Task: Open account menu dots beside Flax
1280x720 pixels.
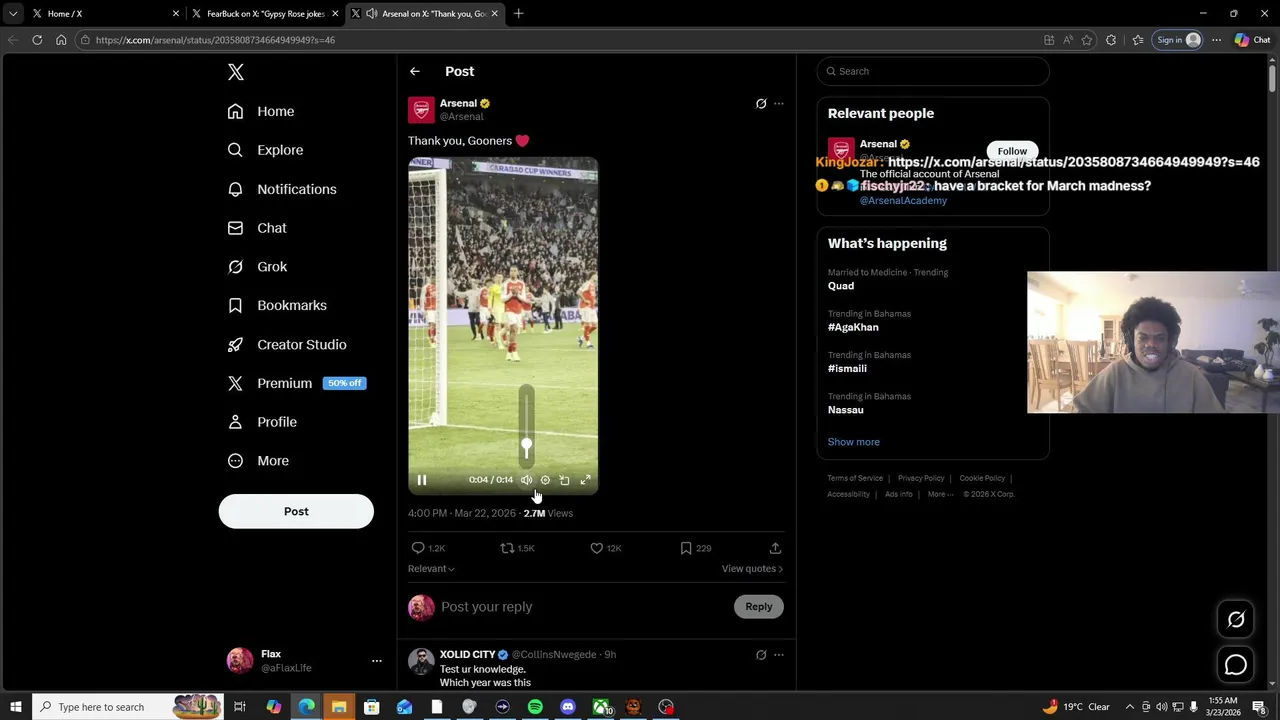Action: [x=377, y=661]
